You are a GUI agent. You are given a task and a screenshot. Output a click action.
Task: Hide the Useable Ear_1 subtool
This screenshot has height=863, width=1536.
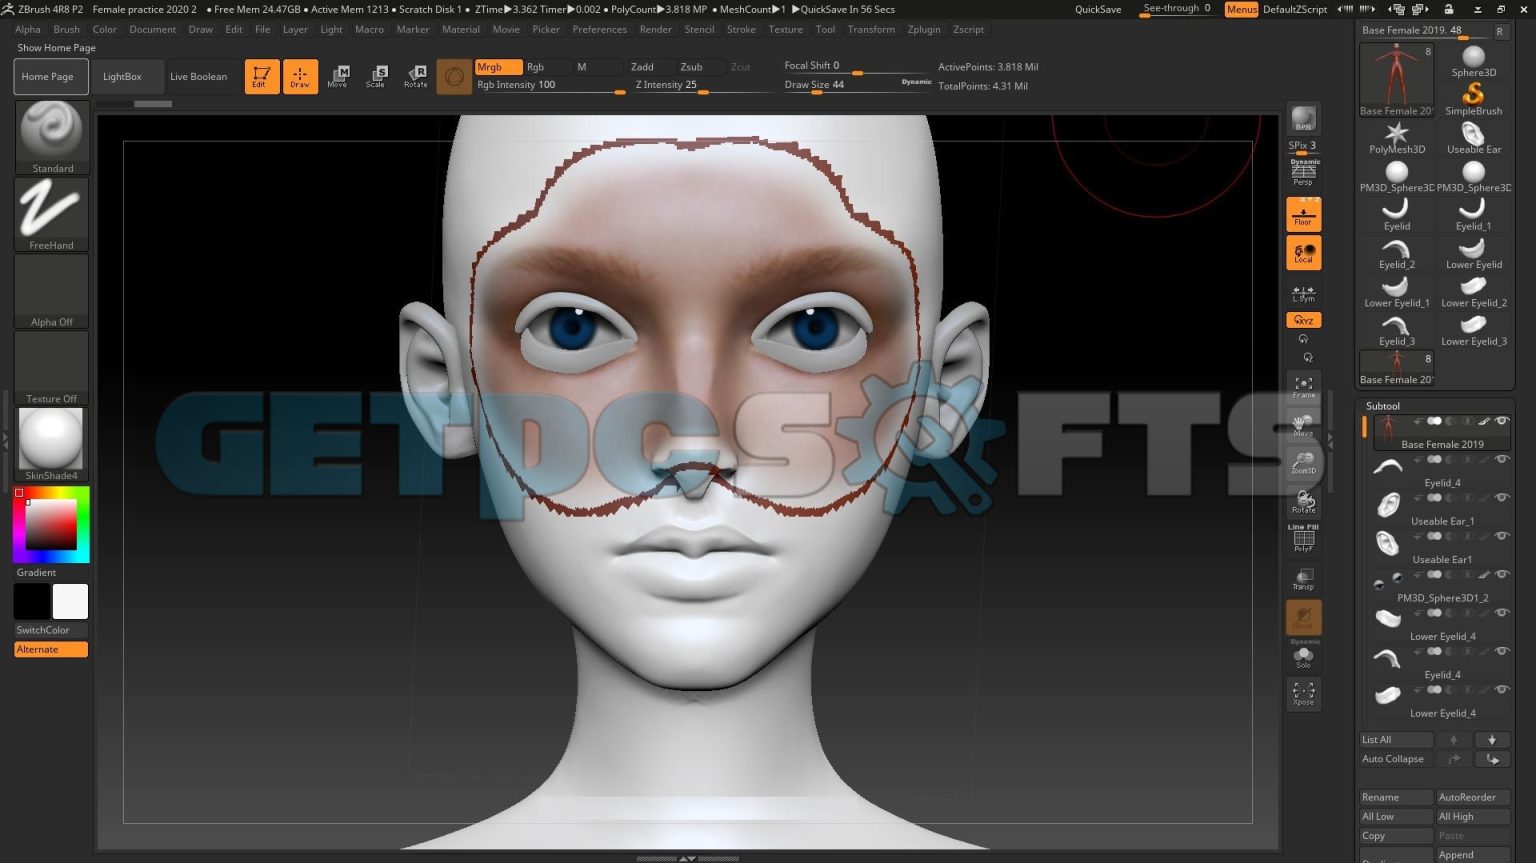click(x=1501, y=498)
